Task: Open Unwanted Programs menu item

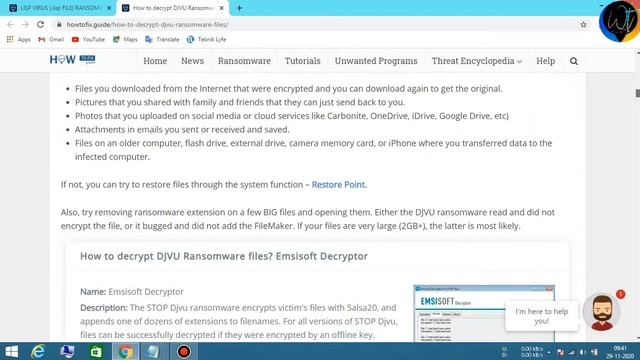Action: pos(376,61)
